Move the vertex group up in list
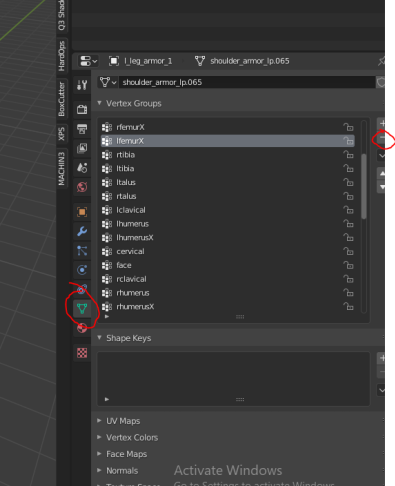The image size is (395, 486). click(382, 174)
